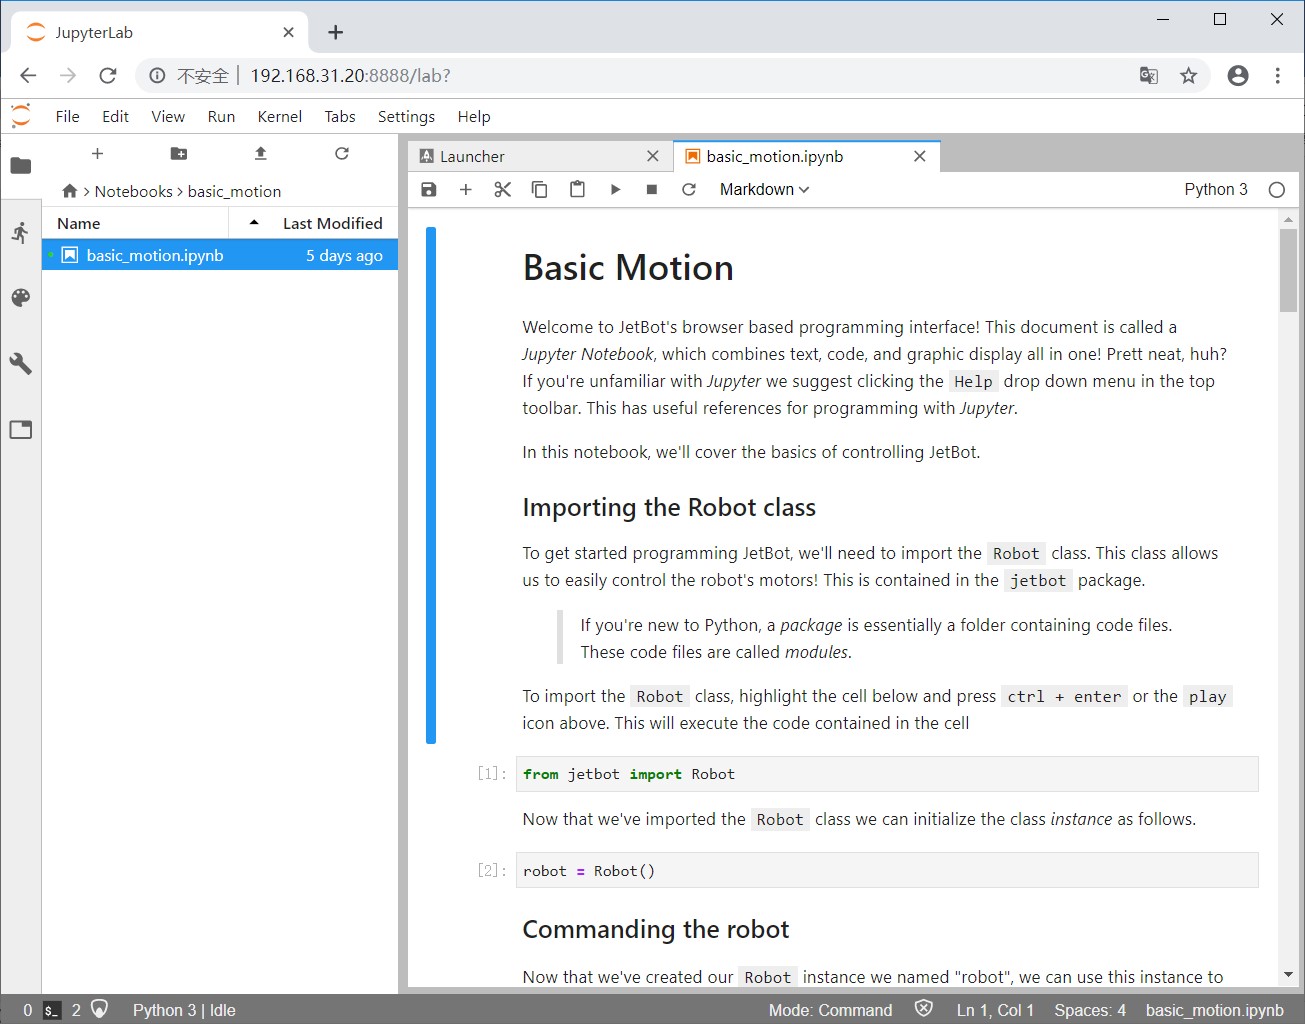Create a new launcher with the plus icon
This screenshot has height=1024, width=1305.
97,154
